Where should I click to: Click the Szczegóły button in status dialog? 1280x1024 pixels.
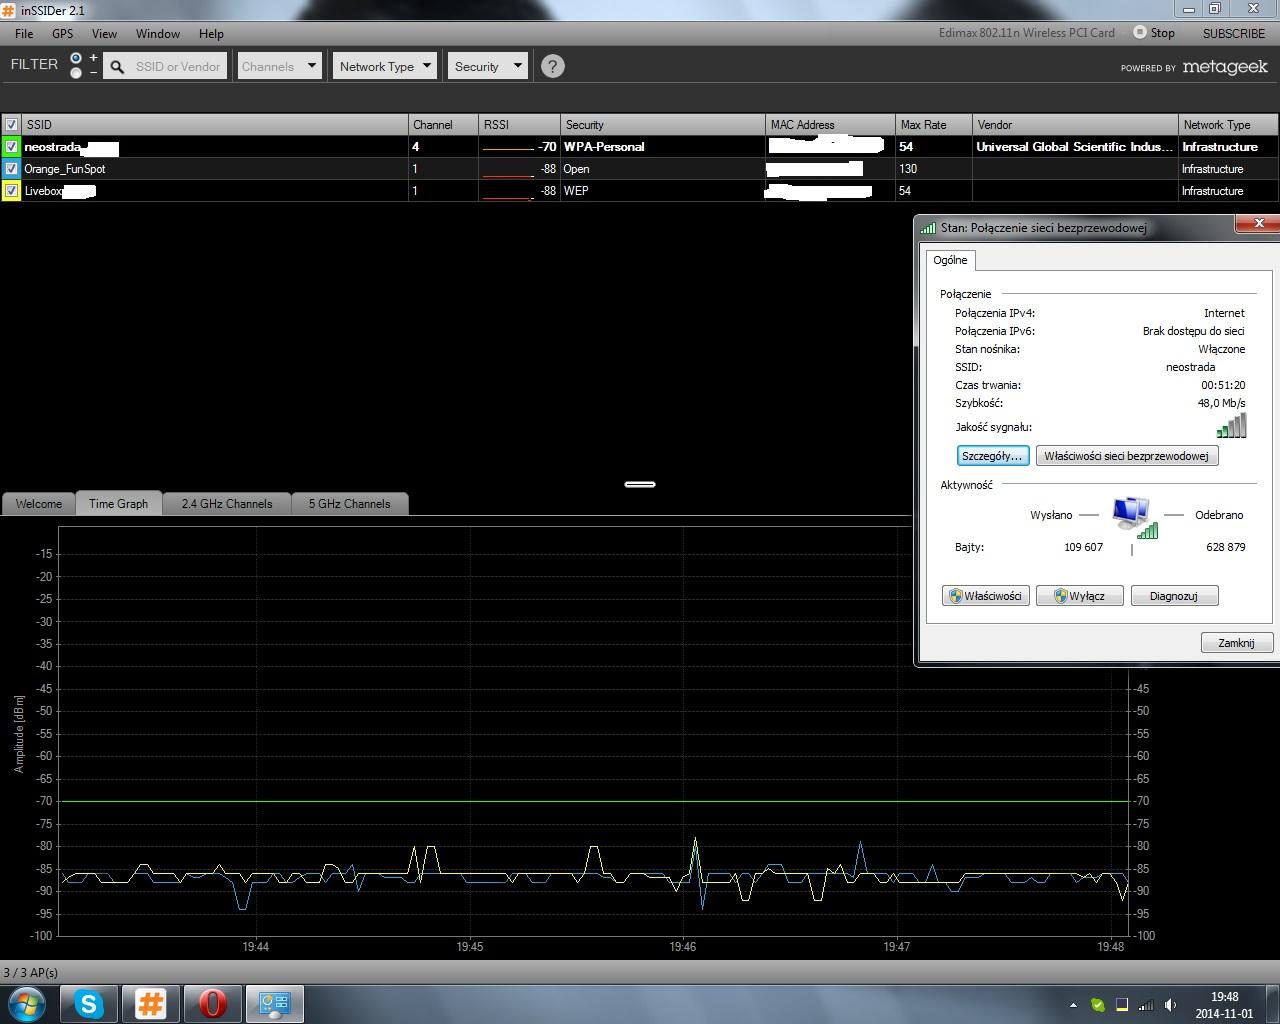click(x=993, y=456)
